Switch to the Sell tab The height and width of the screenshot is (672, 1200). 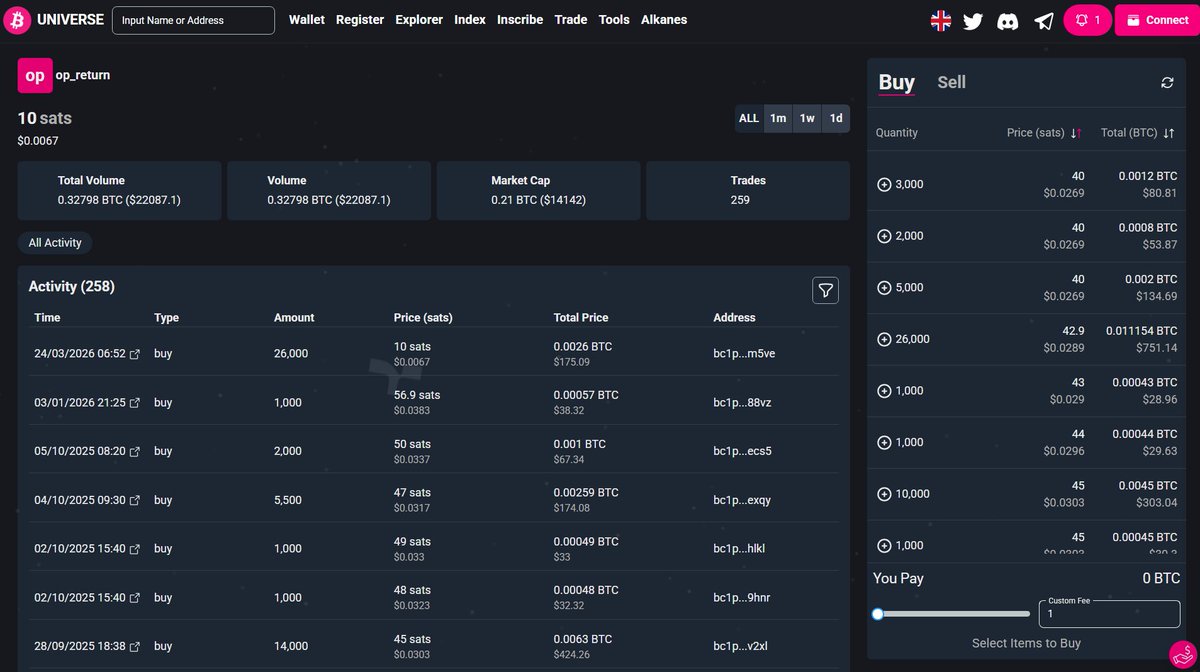951,83
